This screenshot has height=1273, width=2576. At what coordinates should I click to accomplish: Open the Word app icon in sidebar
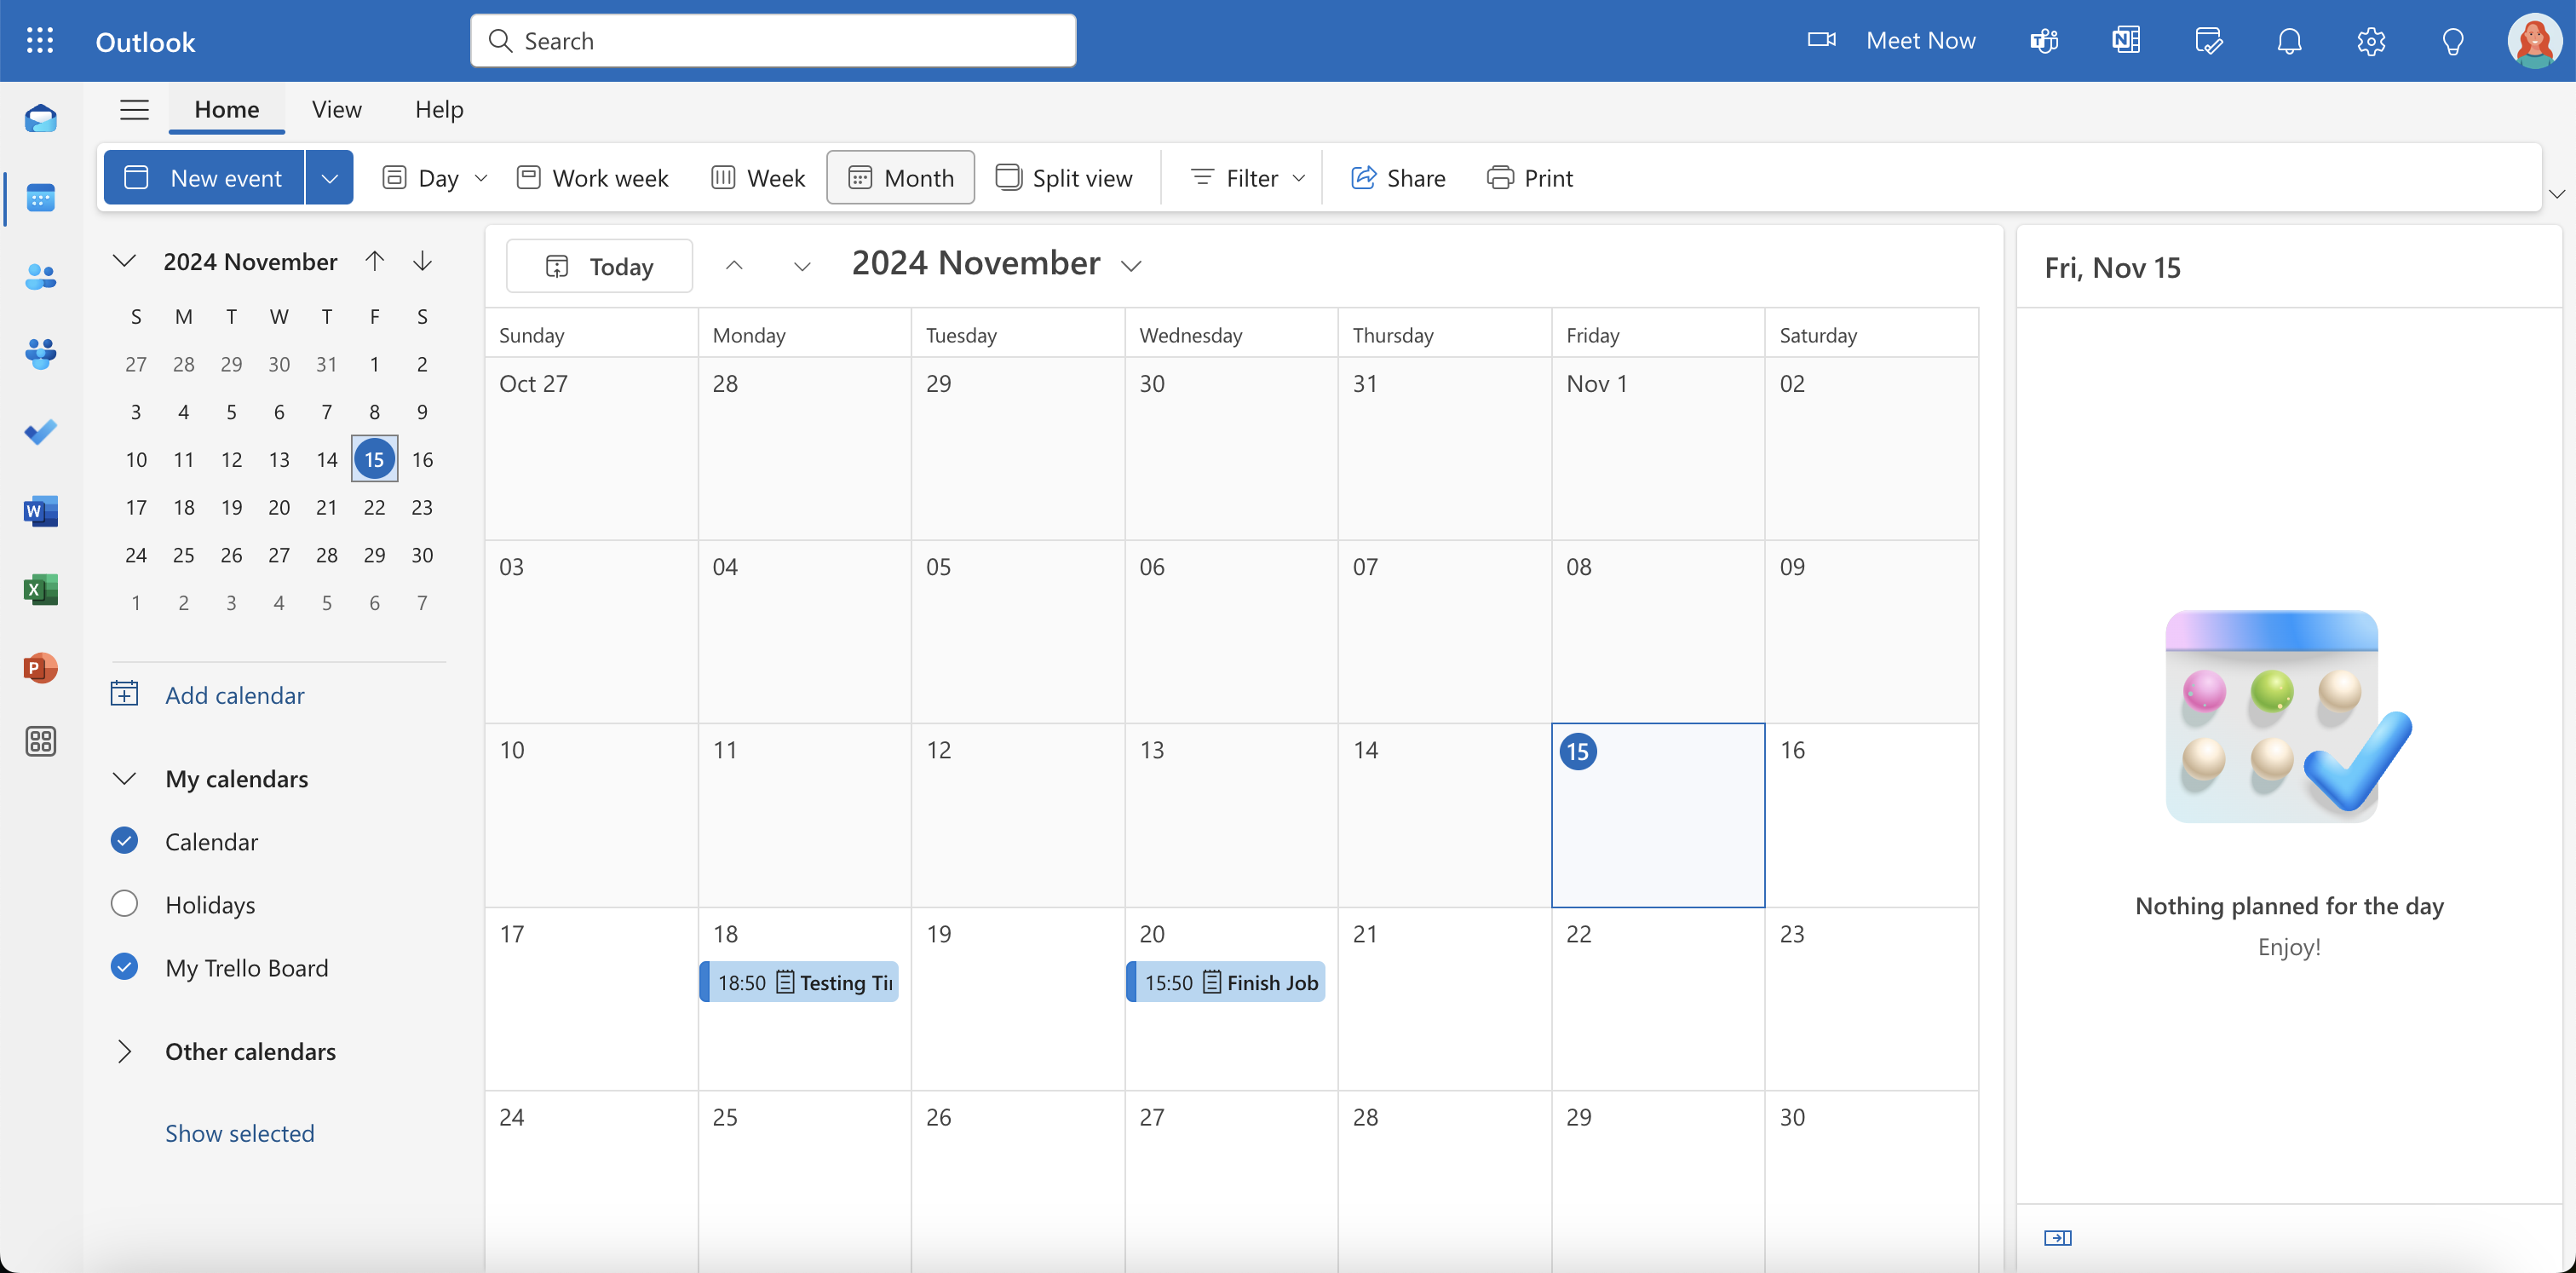[39, 511]
